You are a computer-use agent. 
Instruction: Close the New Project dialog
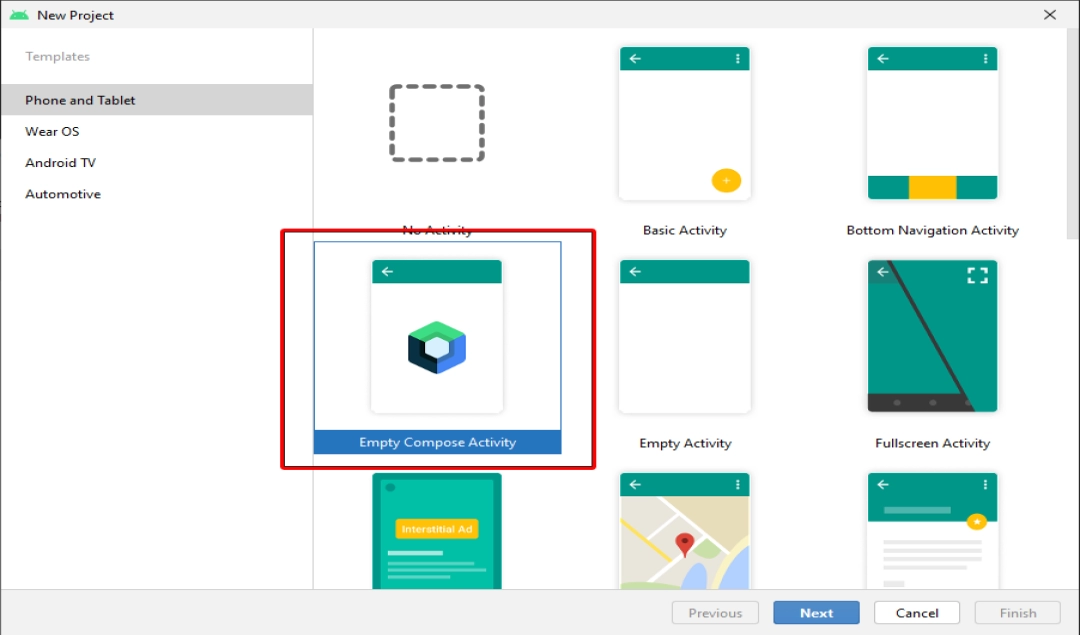click(x=1050, y=14)
